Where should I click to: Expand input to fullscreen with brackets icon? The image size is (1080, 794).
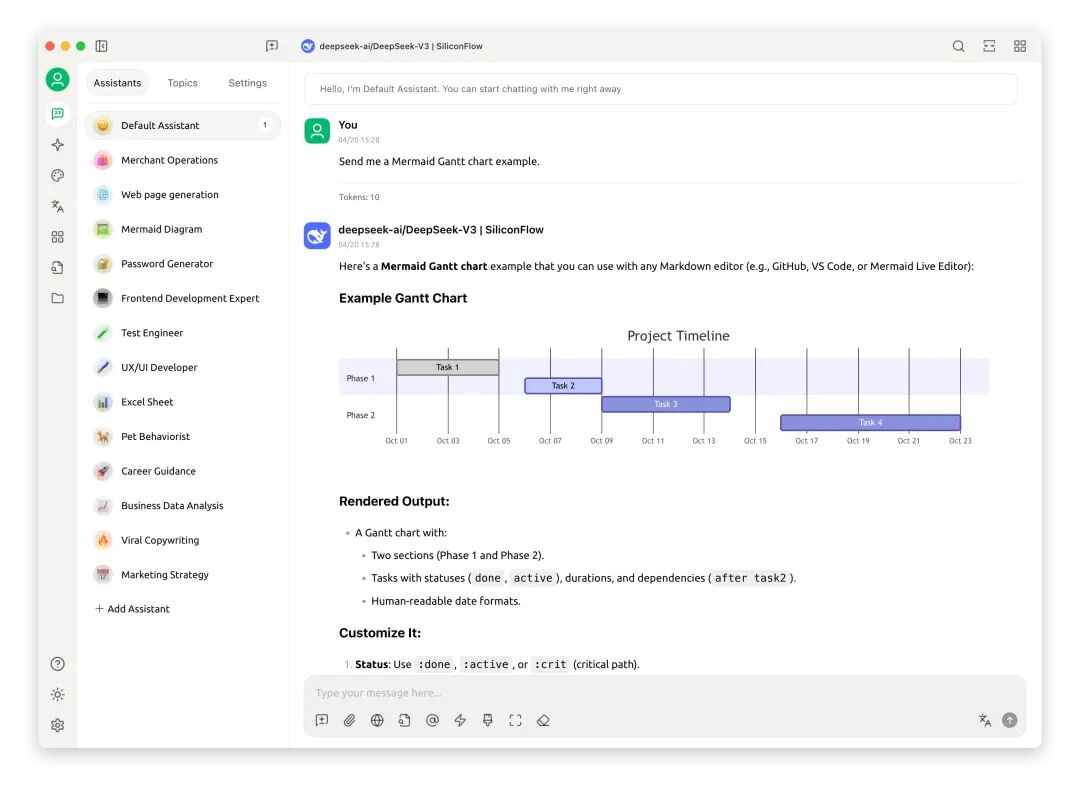(515, 720)
